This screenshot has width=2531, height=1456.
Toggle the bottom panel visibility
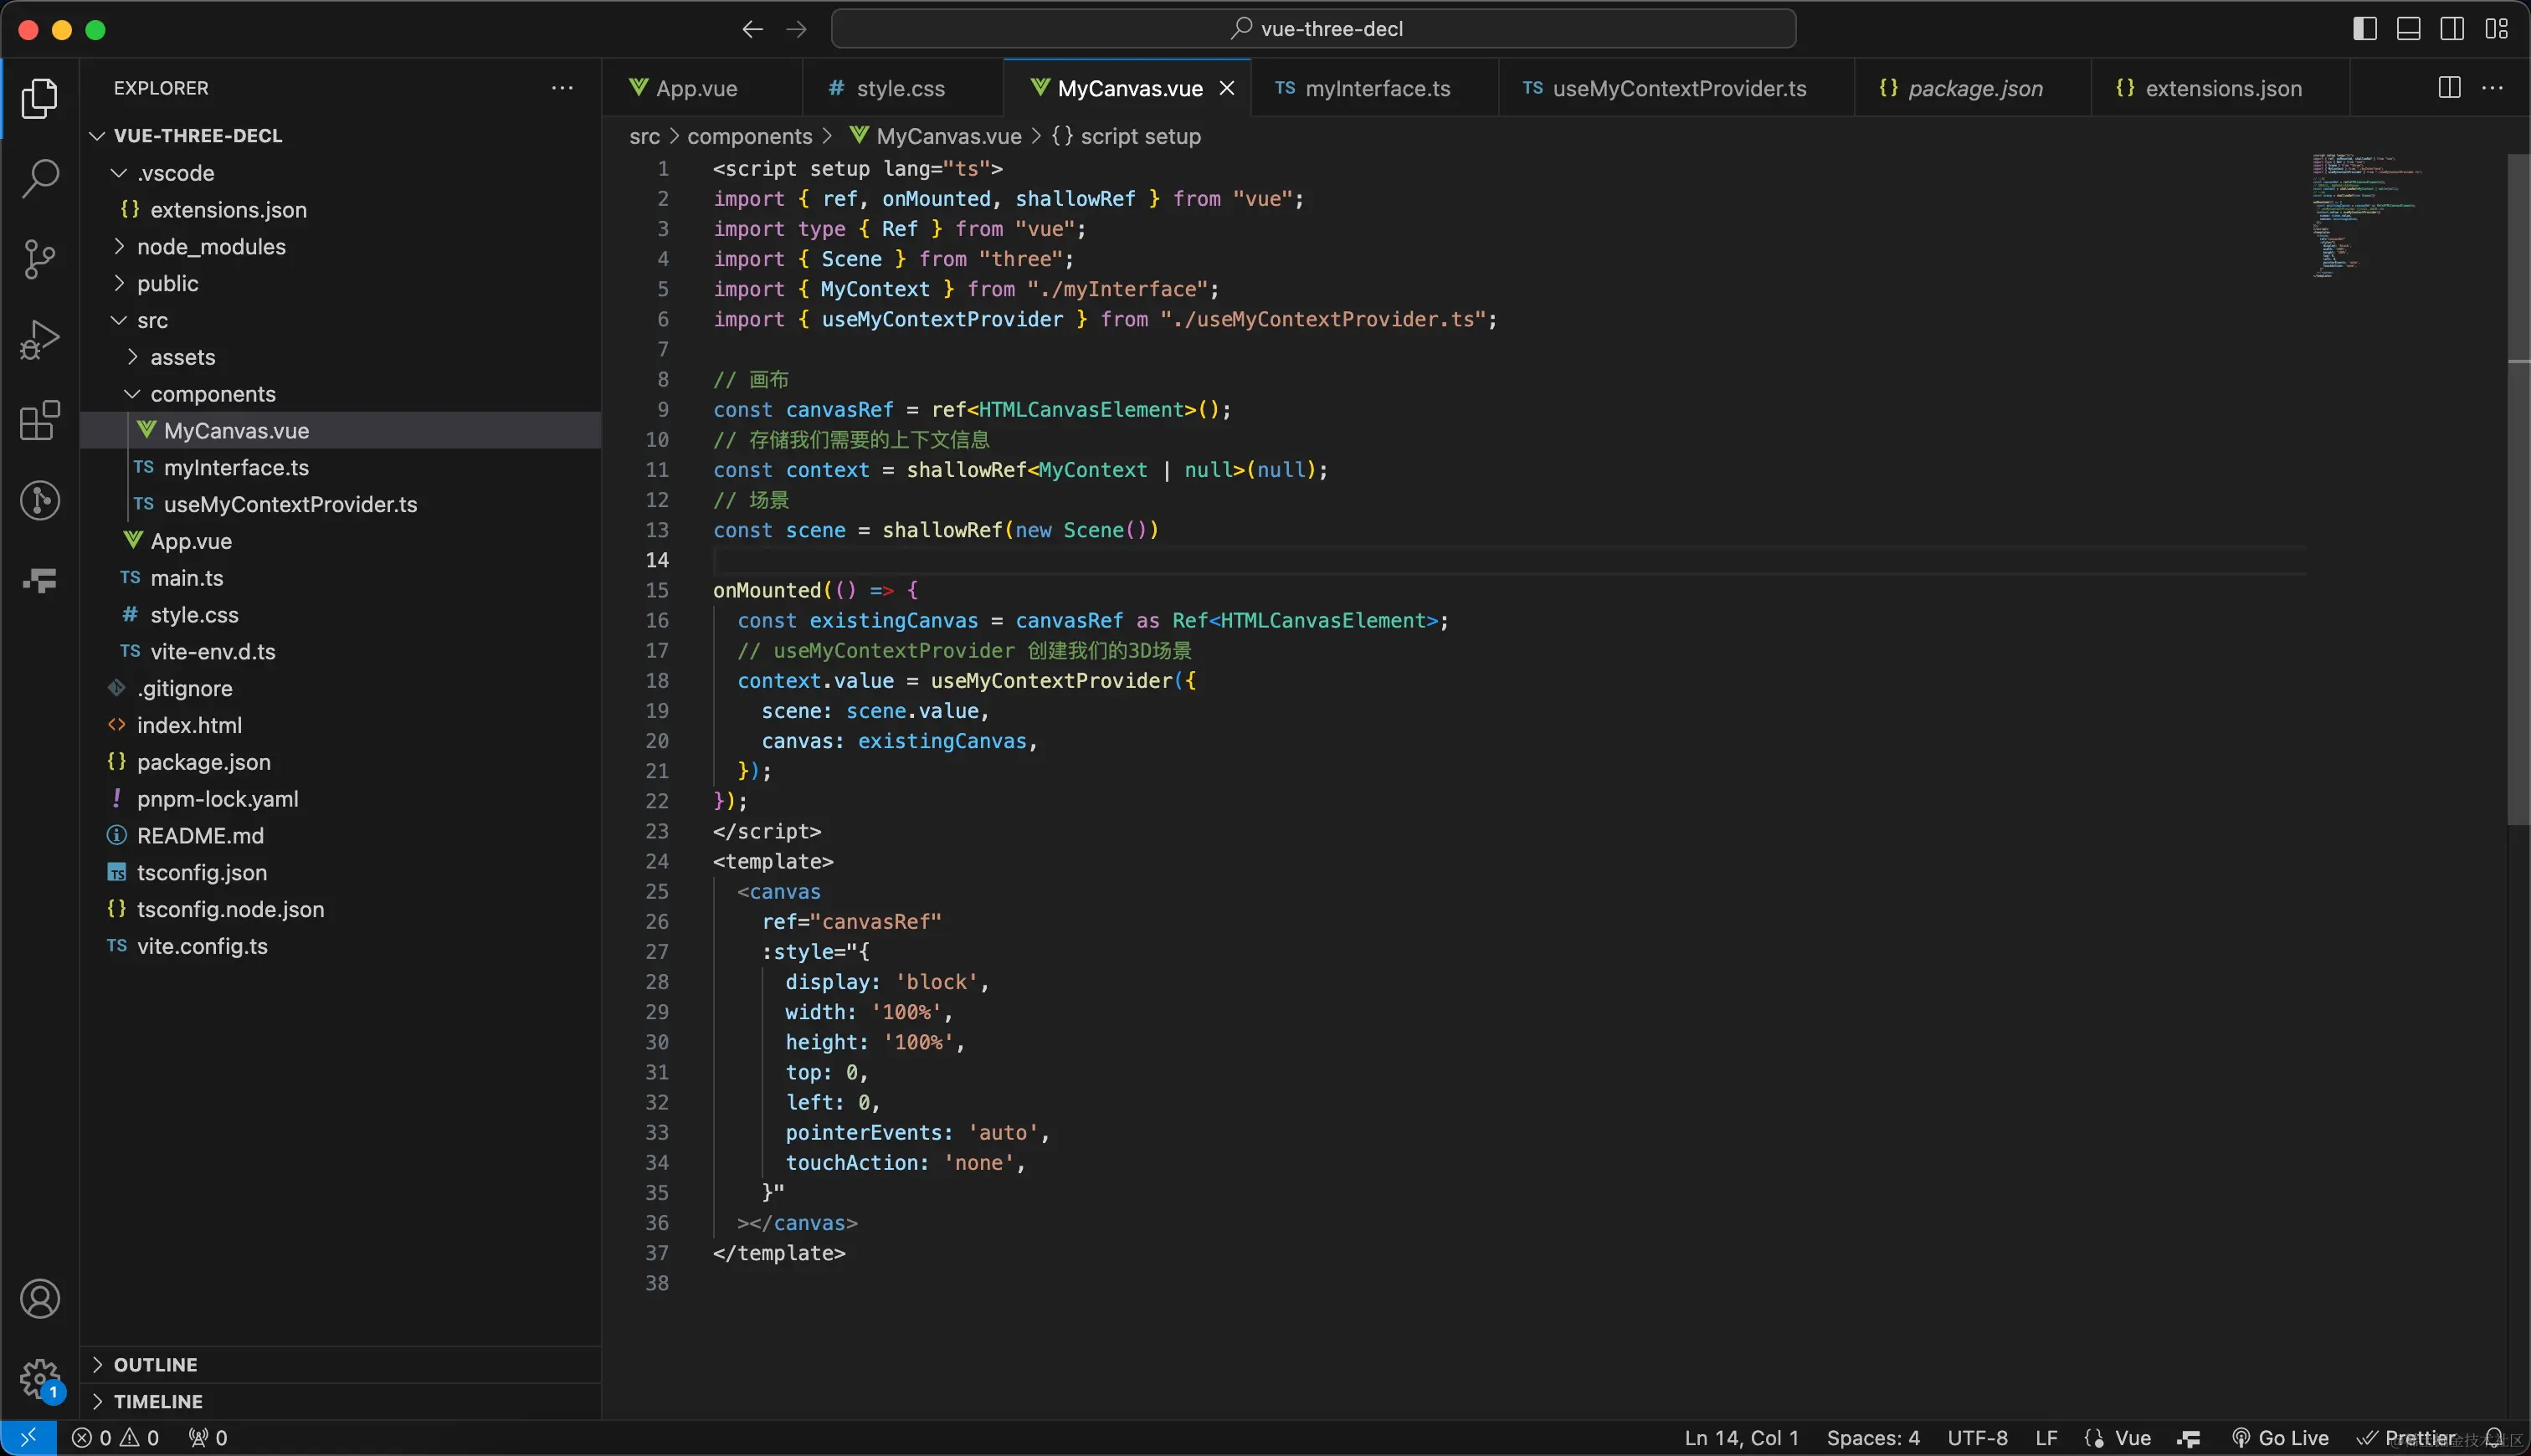(2409, 29)
